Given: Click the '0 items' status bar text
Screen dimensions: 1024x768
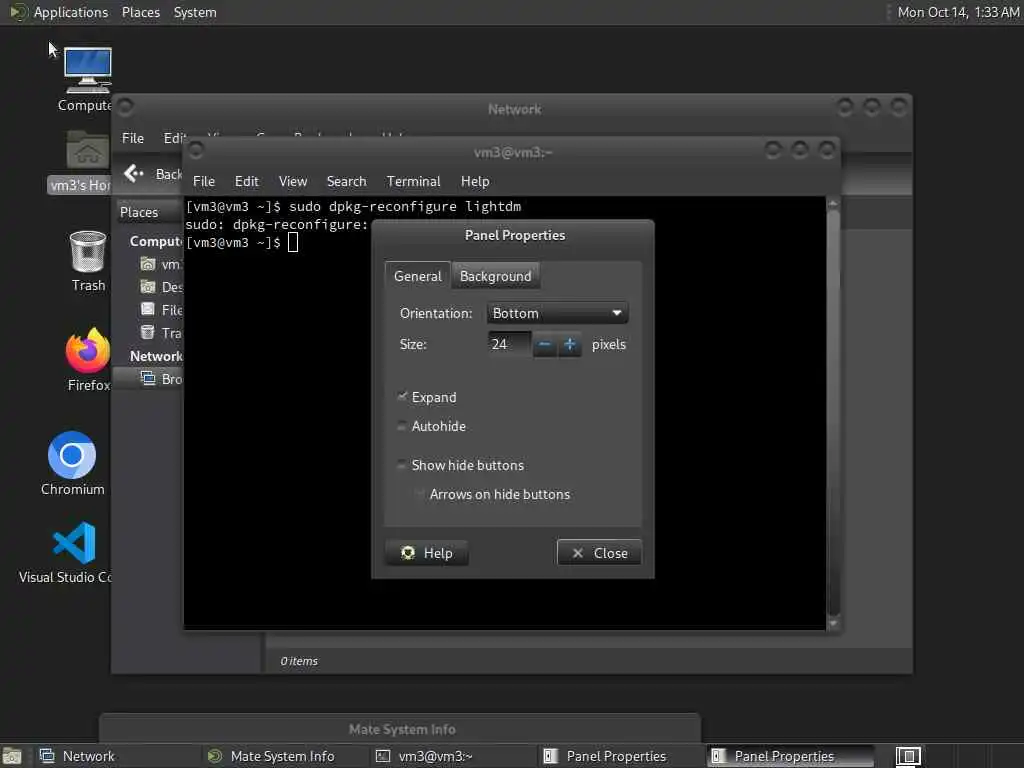Looking at the screenshot, I should [x=299, y=661].
